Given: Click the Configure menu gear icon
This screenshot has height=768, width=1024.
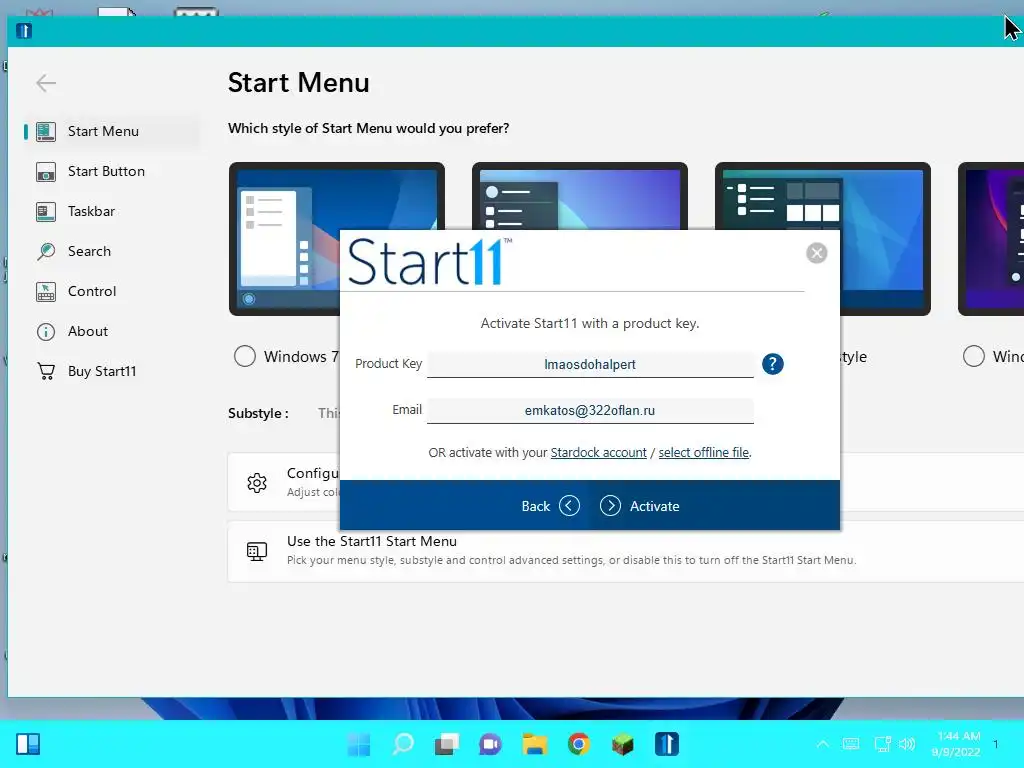Looking at the screenshot, I should pyautogui.click(x=257, y=483).
